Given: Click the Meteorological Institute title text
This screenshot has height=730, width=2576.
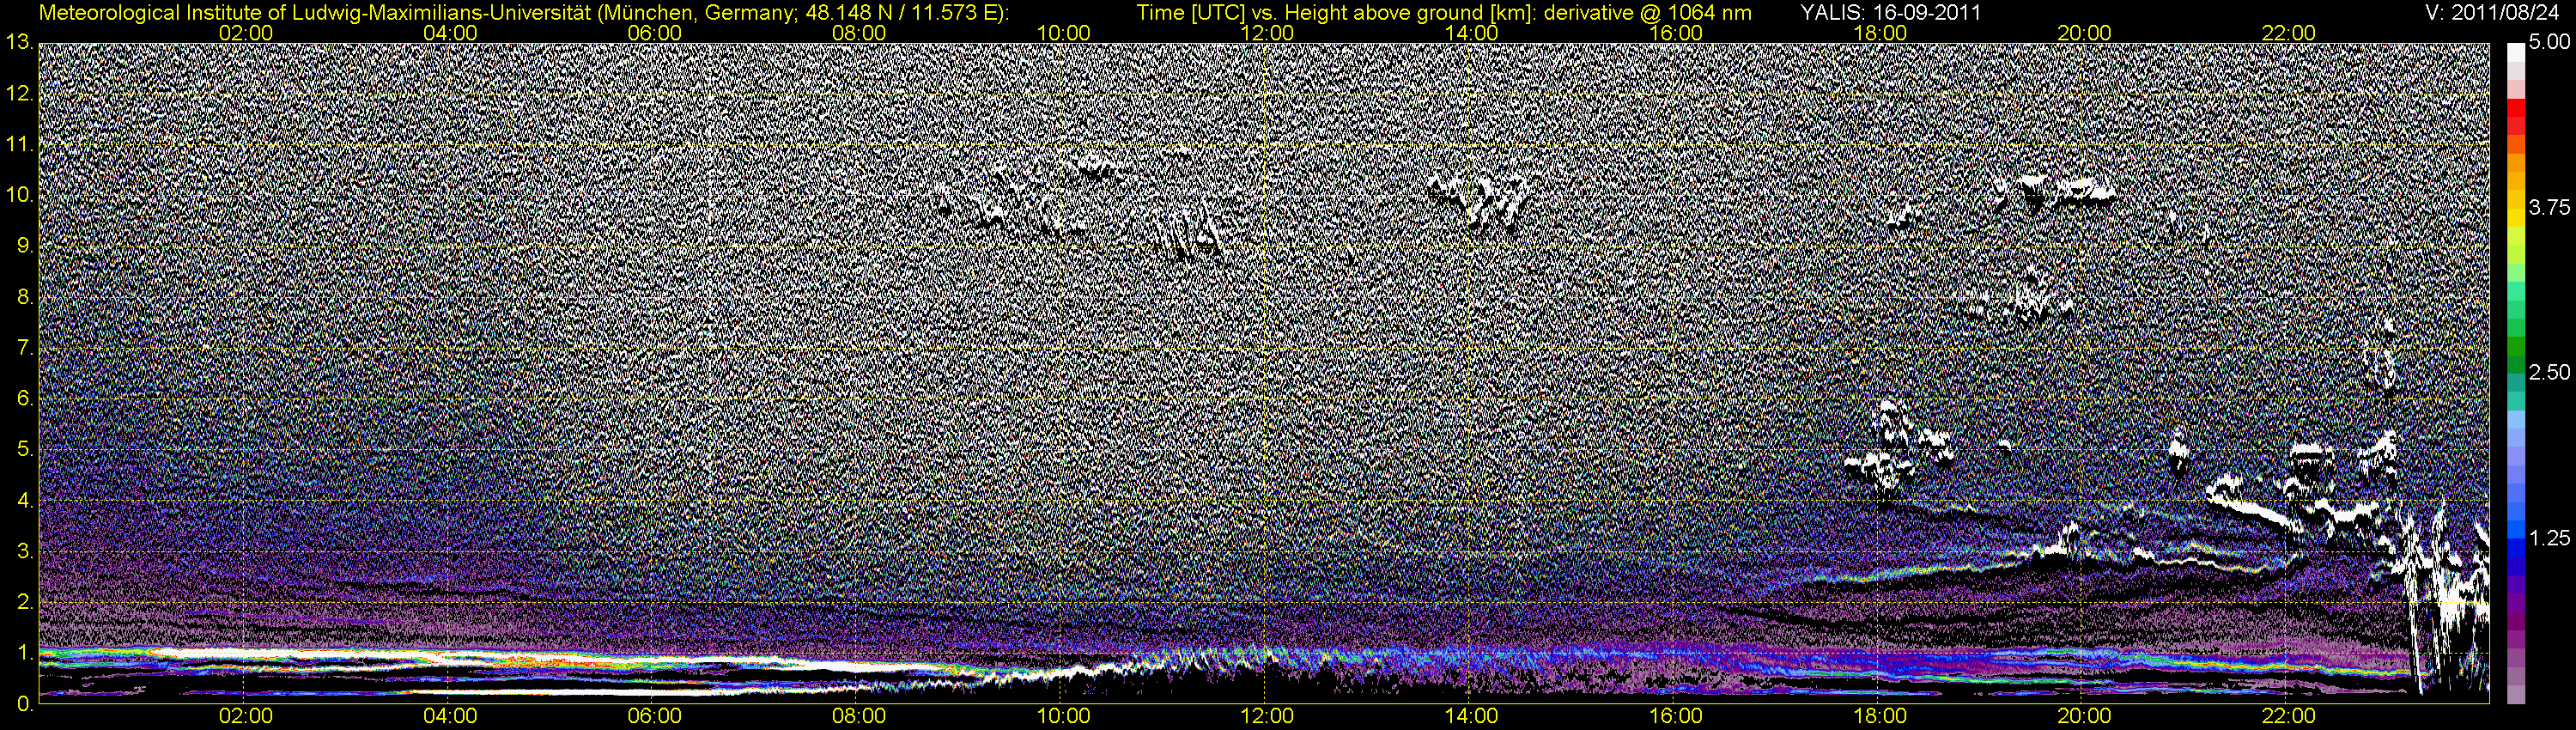Looking at the screenshot, I should coord(524,13).
